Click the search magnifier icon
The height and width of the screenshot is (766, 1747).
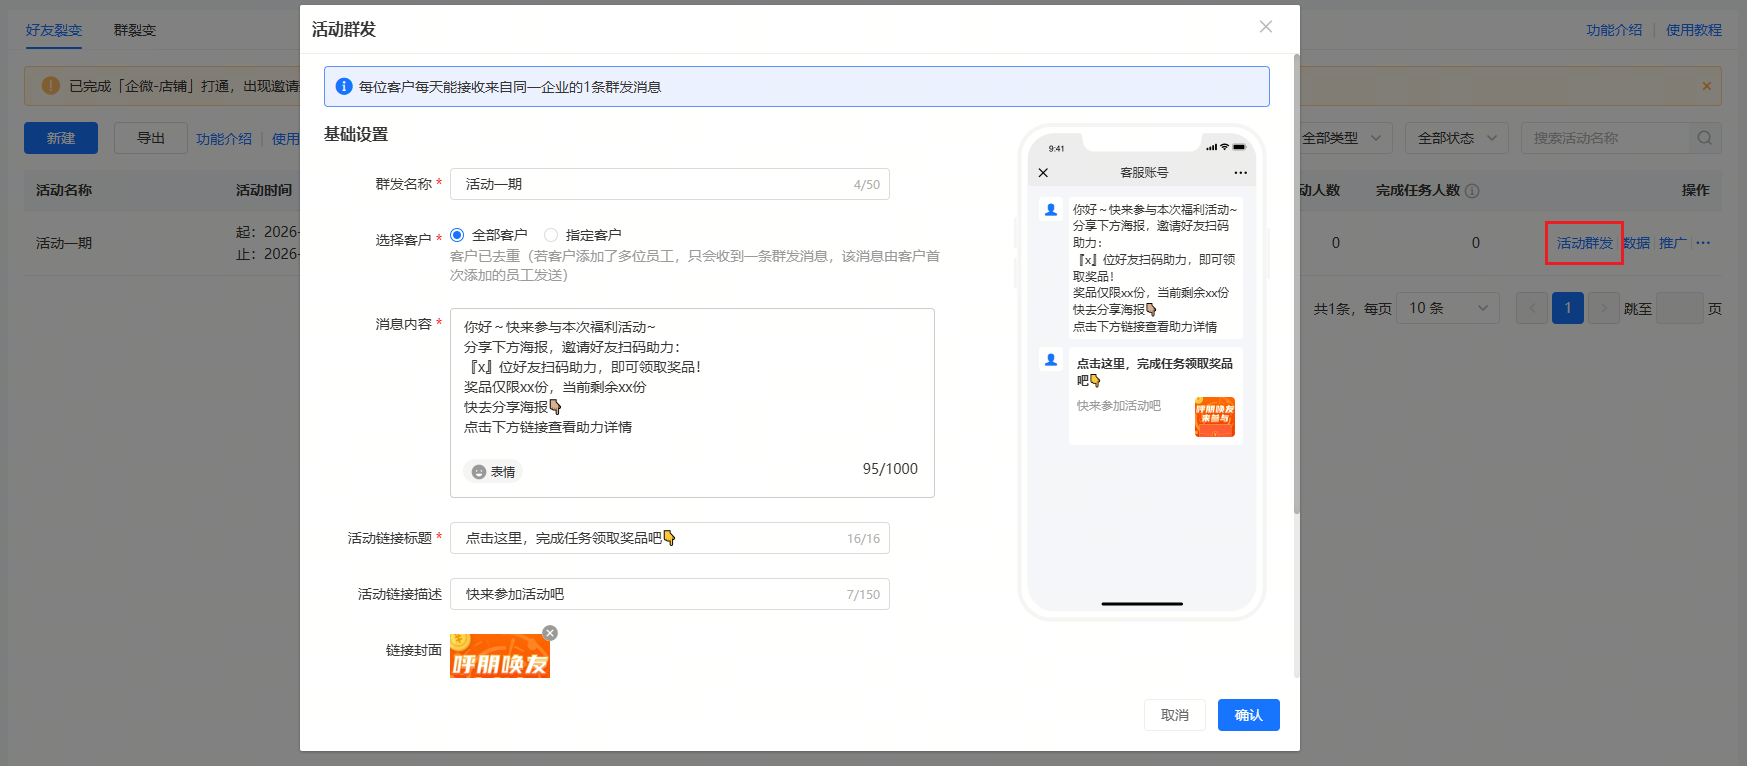pos(1705,138)
